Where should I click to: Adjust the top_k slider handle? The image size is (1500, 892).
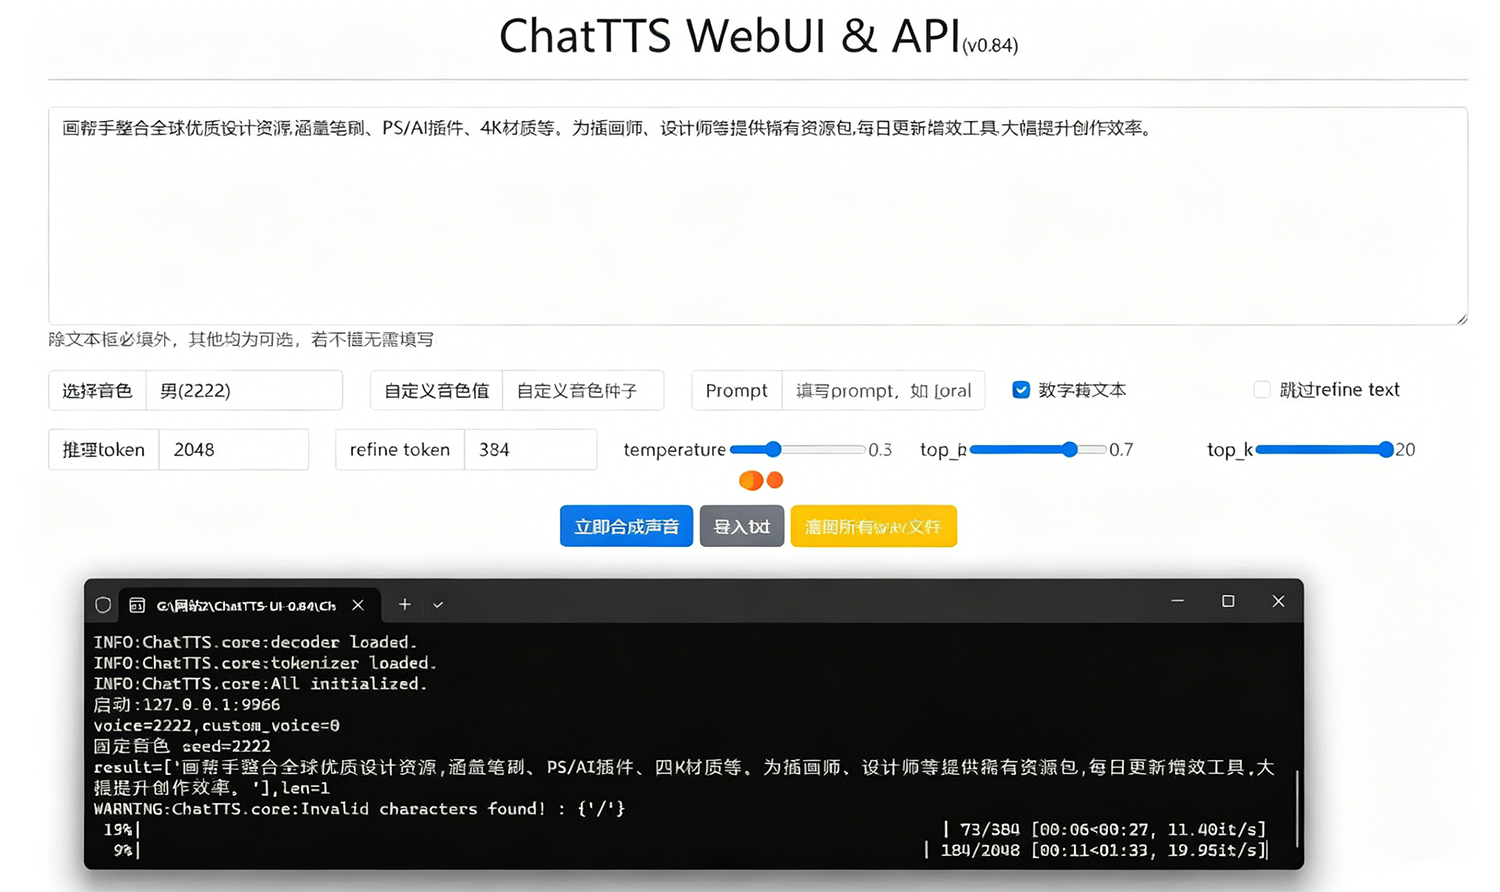(1385, 450)
